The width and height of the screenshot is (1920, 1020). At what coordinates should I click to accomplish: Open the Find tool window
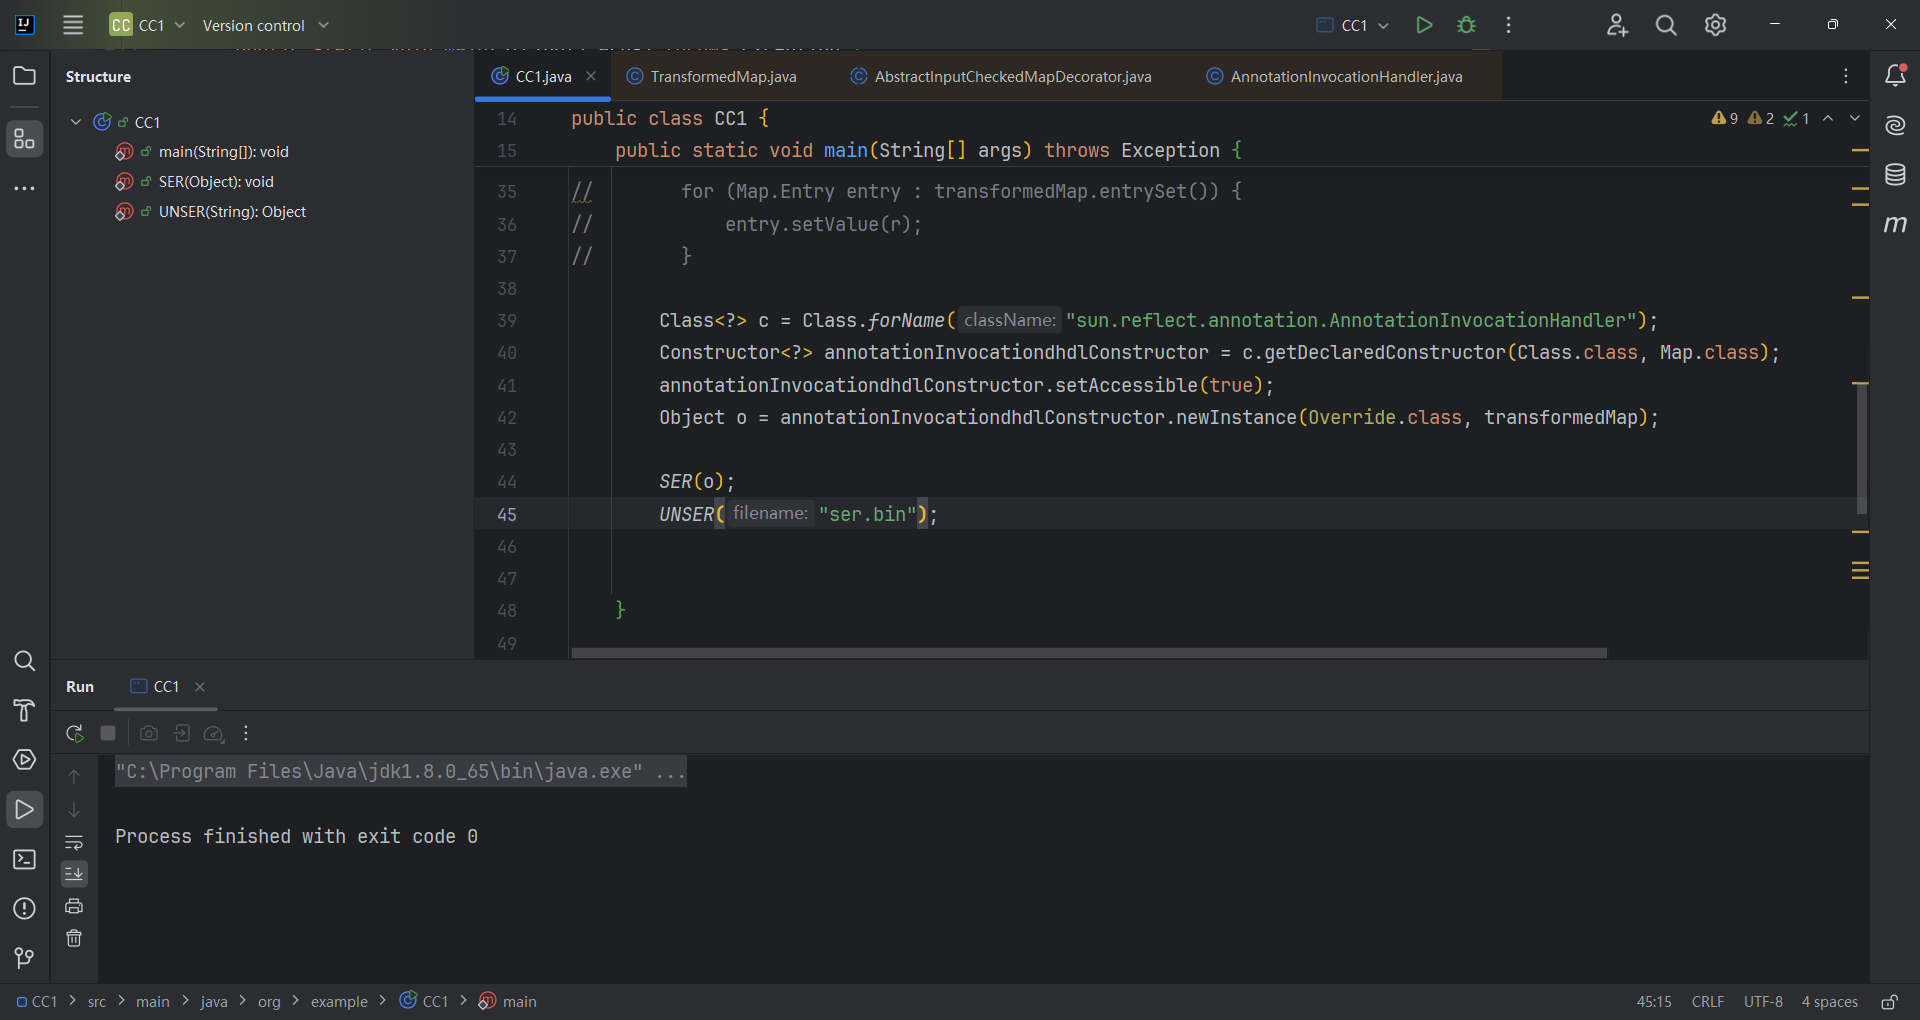(24, 661)
